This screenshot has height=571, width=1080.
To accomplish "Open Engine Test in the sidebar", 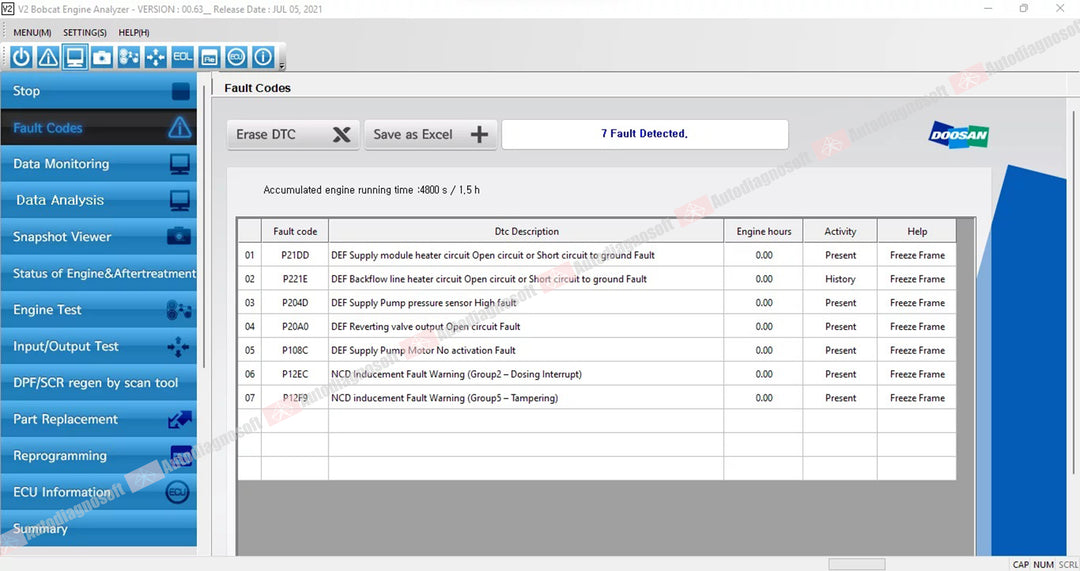I will [x=98, y=310].
